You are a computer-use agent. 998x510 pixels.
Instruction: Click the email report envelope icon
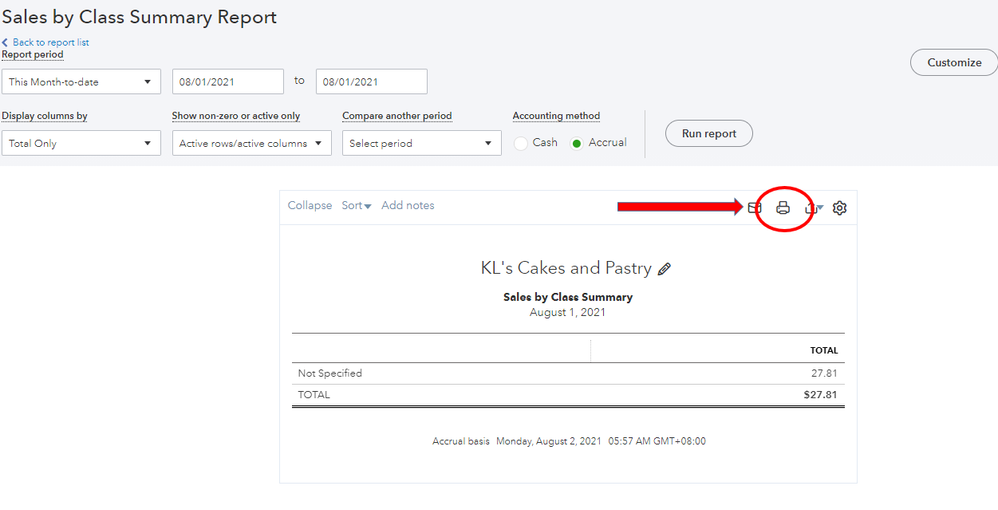pos(755,208)
